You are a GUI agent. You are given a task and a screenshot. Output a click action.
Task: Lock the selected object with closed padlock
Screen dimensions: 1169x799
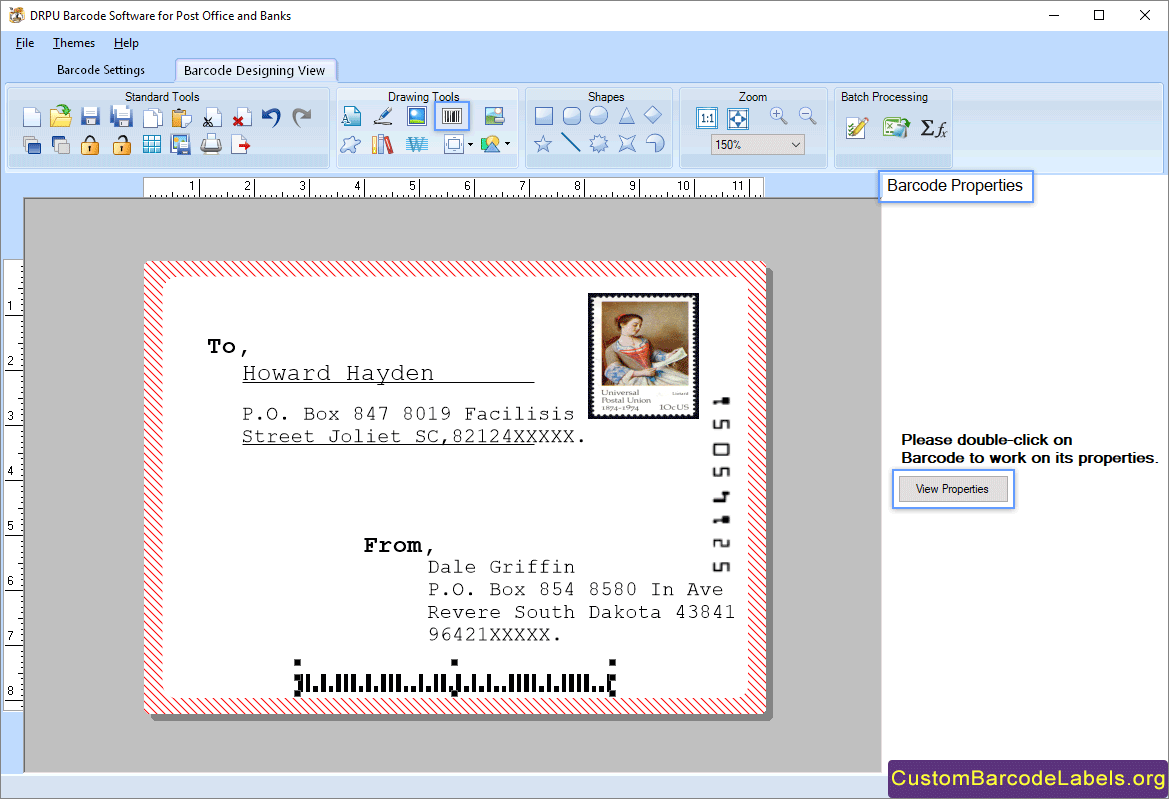point(90,145)
